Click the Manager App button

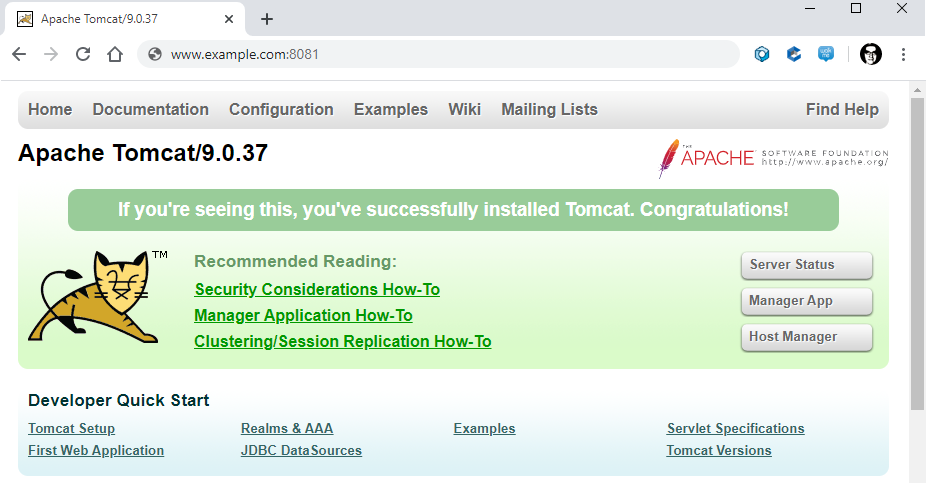point(807,301)
